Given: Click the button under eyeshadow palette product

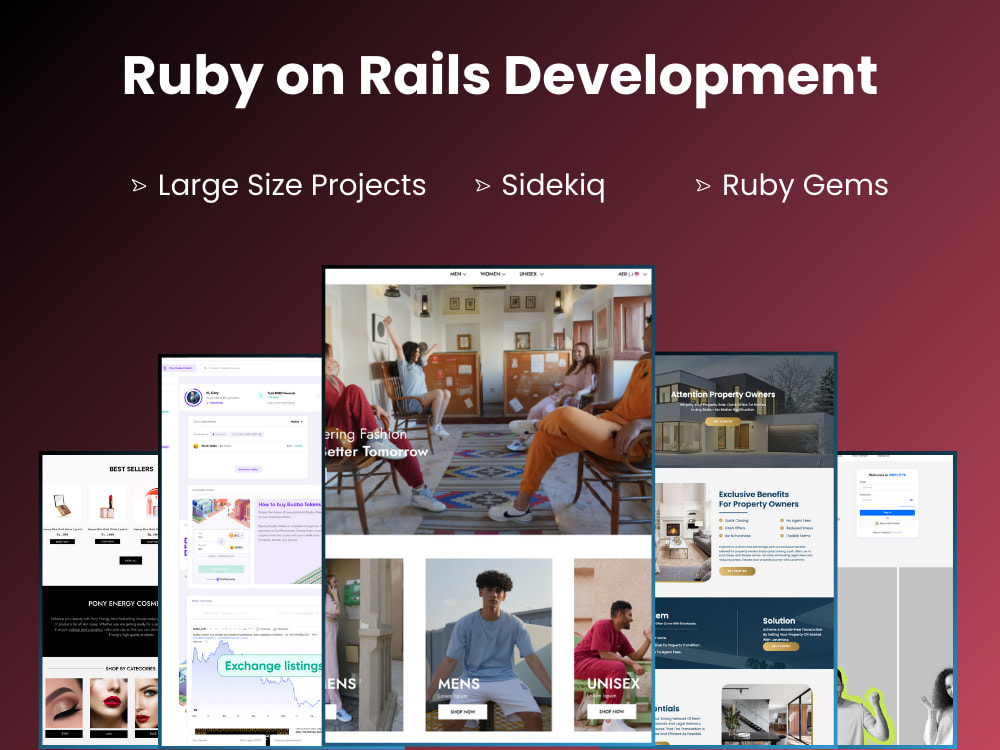Looking at the screenshot, I should 62,541.
